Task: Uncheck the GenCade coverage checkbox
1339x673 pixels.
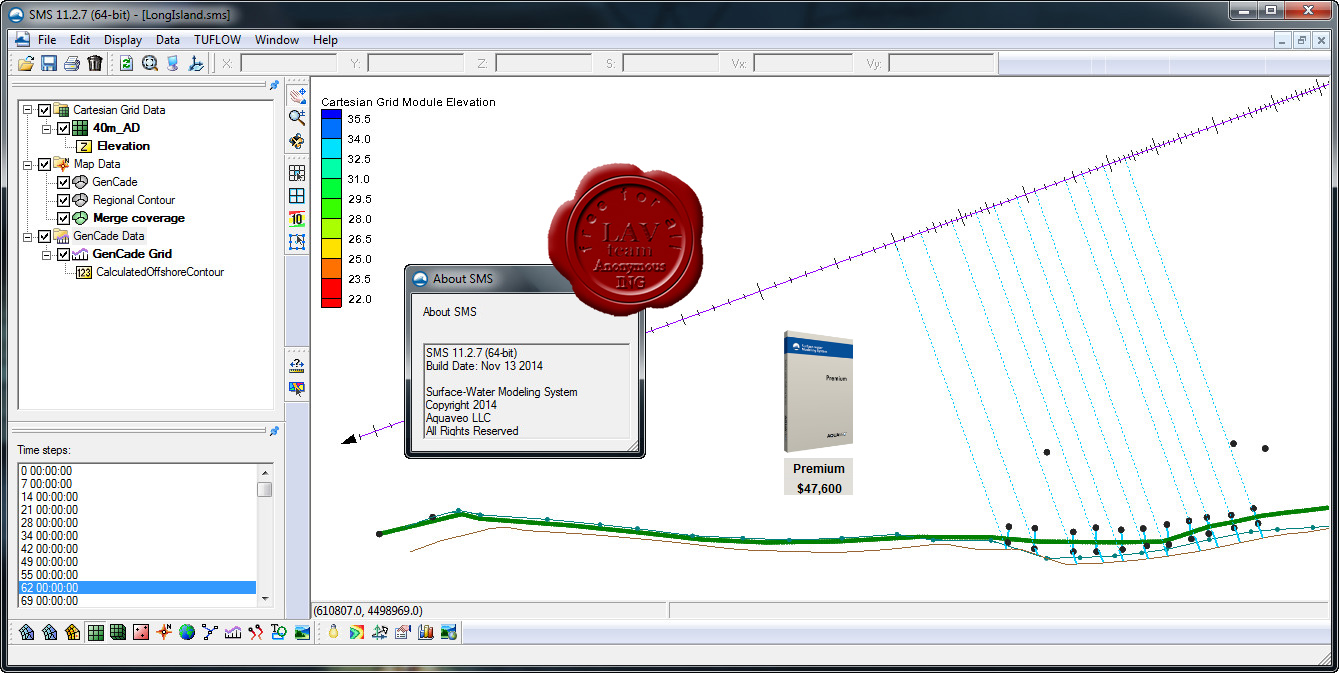Action: (63, 182)
